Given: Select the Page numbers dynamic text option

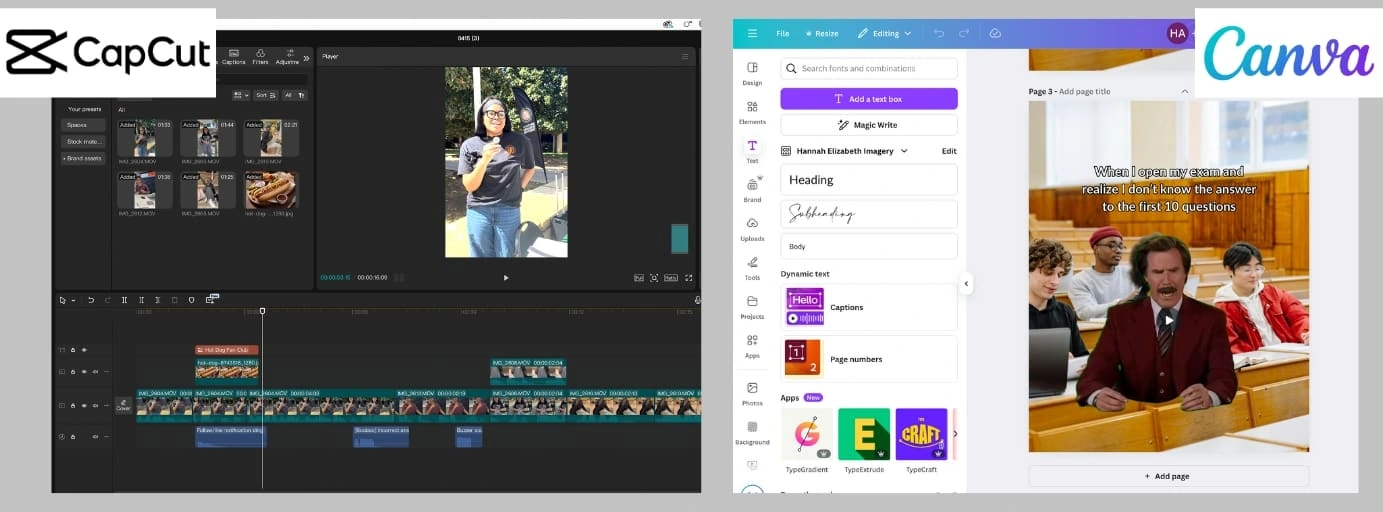Looking at the screenshot, I should coord(869,359).
